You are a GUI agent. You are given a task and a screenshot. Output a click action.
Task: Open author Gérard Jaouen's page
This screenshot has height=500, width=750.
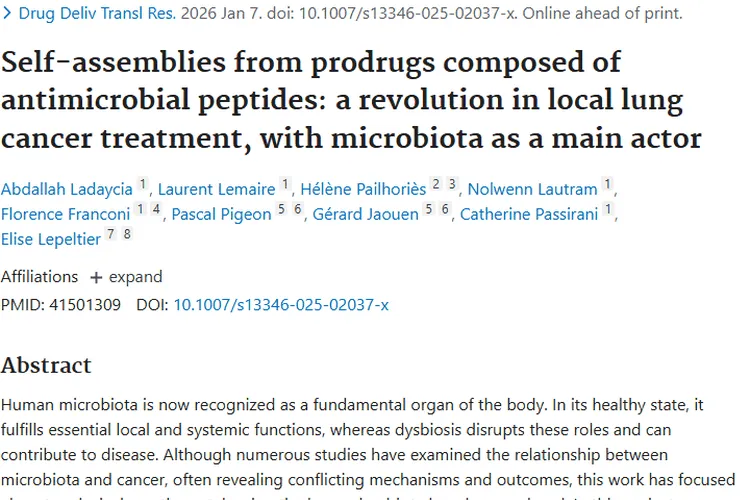[366, 214]
